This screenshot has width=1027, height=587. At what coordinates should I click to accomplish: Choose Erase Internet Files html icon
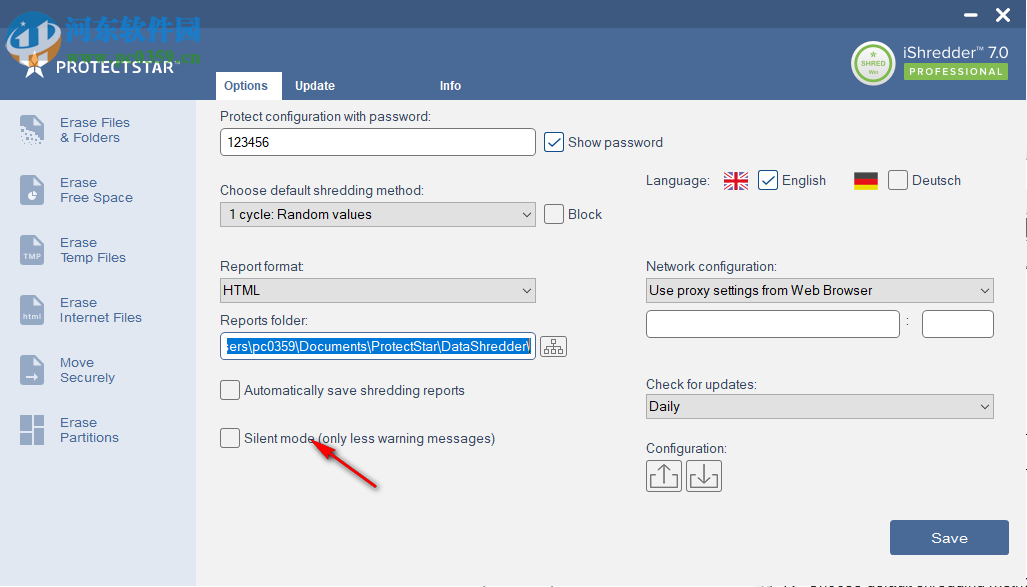tap(31, 310)
